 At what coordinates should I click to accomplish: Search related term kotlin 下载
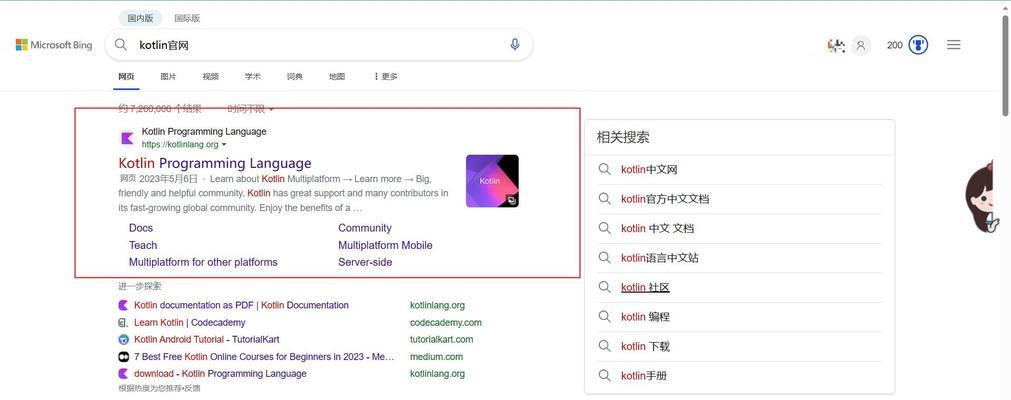click(x=645, y=346)
